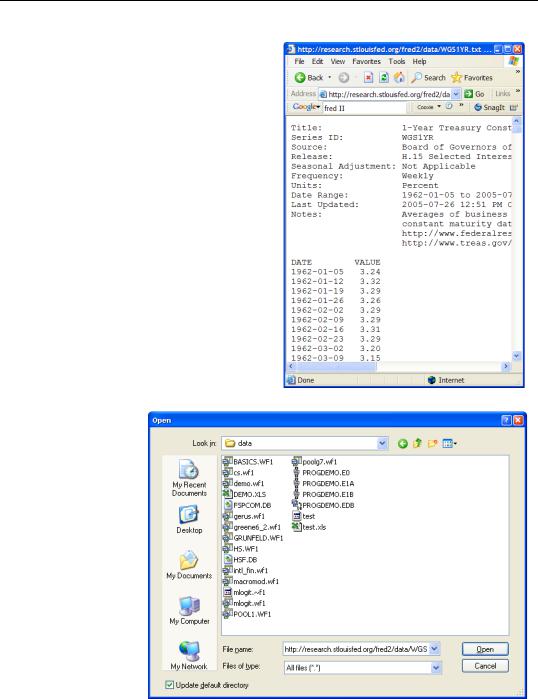
Task: Click the browser horizontal scrollbar right arrow
Action: pos(505,366)
